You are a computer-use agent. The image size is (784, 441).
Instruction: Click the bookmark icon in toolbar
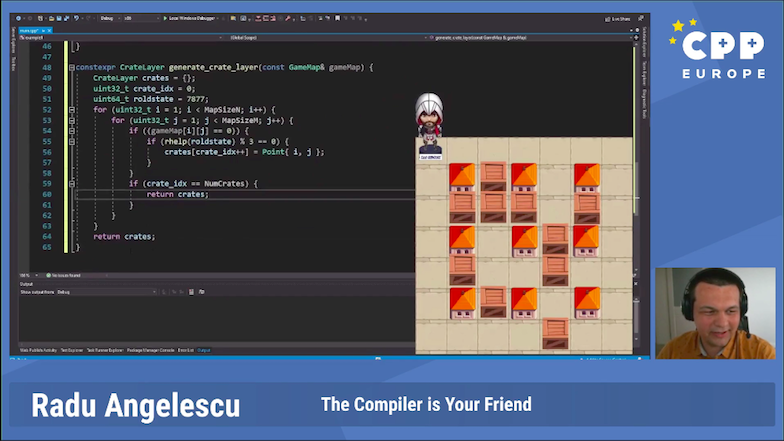coord(338,18)
